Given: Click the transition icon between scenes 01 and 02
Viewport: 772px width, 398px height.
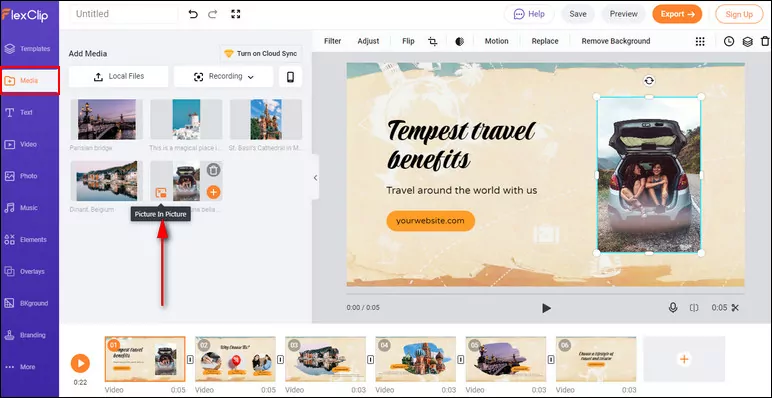Looking at the screenshot, I should (191, 360).
